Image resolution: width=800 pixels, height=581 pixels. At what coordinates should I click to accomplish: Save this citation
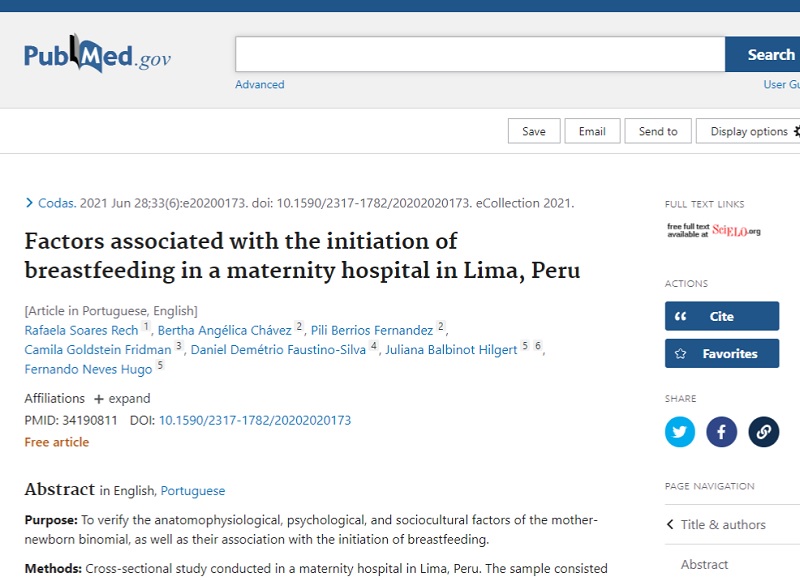coord(534,131)
